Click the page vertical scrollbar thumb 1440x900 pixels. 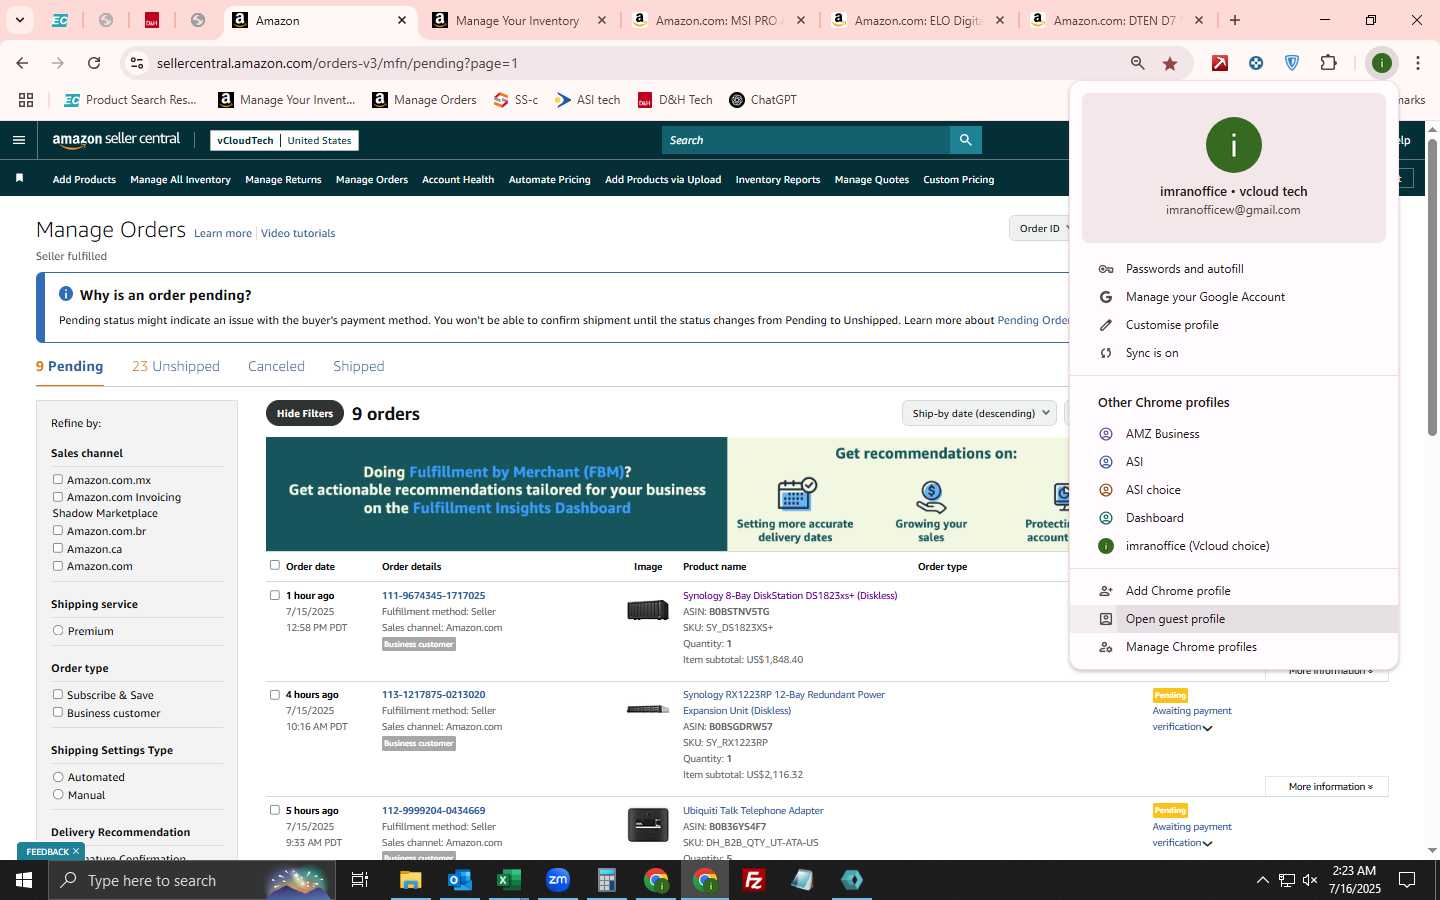pos(1432,288)
